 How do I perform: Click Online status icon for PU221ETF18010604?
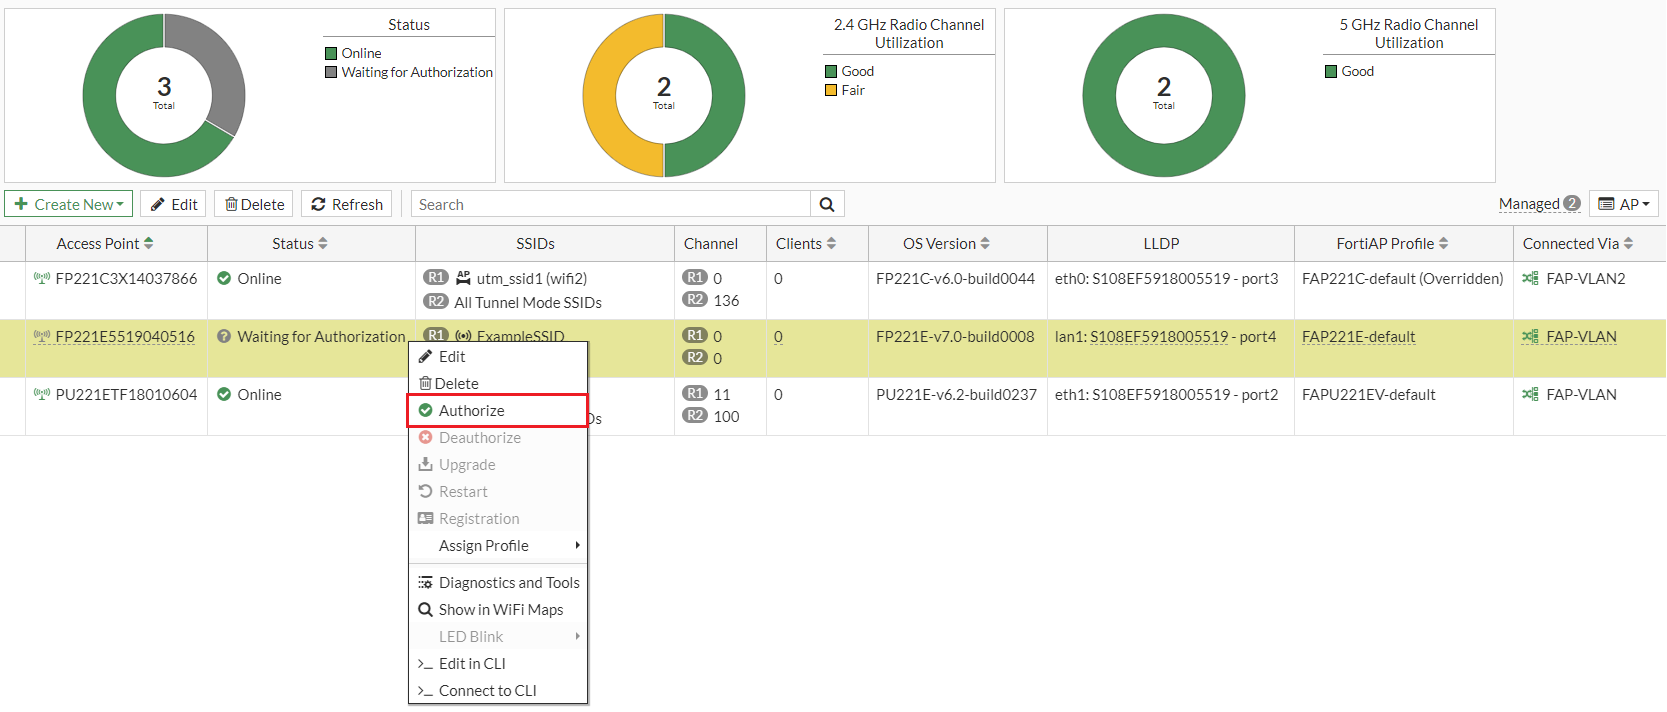(224, 394)
